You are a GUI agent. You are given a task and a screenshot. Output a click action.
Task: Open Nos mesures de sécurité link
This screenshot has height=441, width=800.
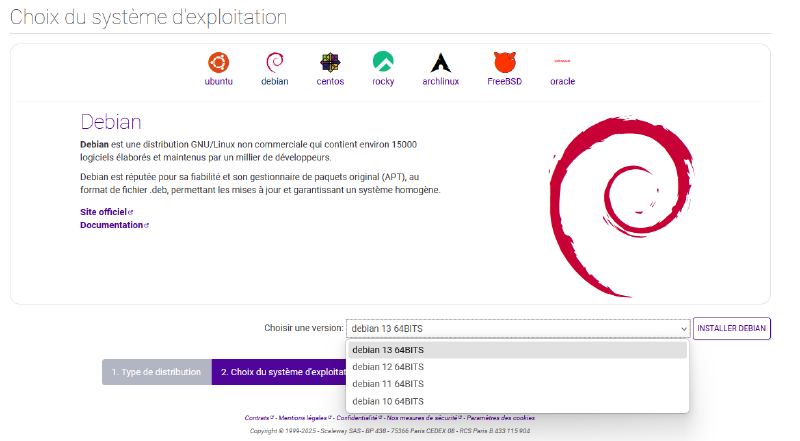pyautogui.click(x=423, y=418)
